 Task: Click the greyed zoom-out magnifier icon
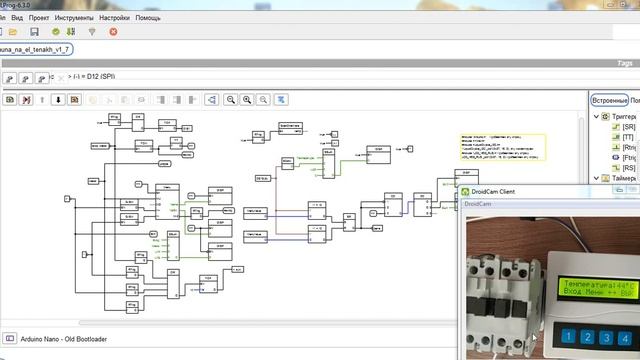263,100
